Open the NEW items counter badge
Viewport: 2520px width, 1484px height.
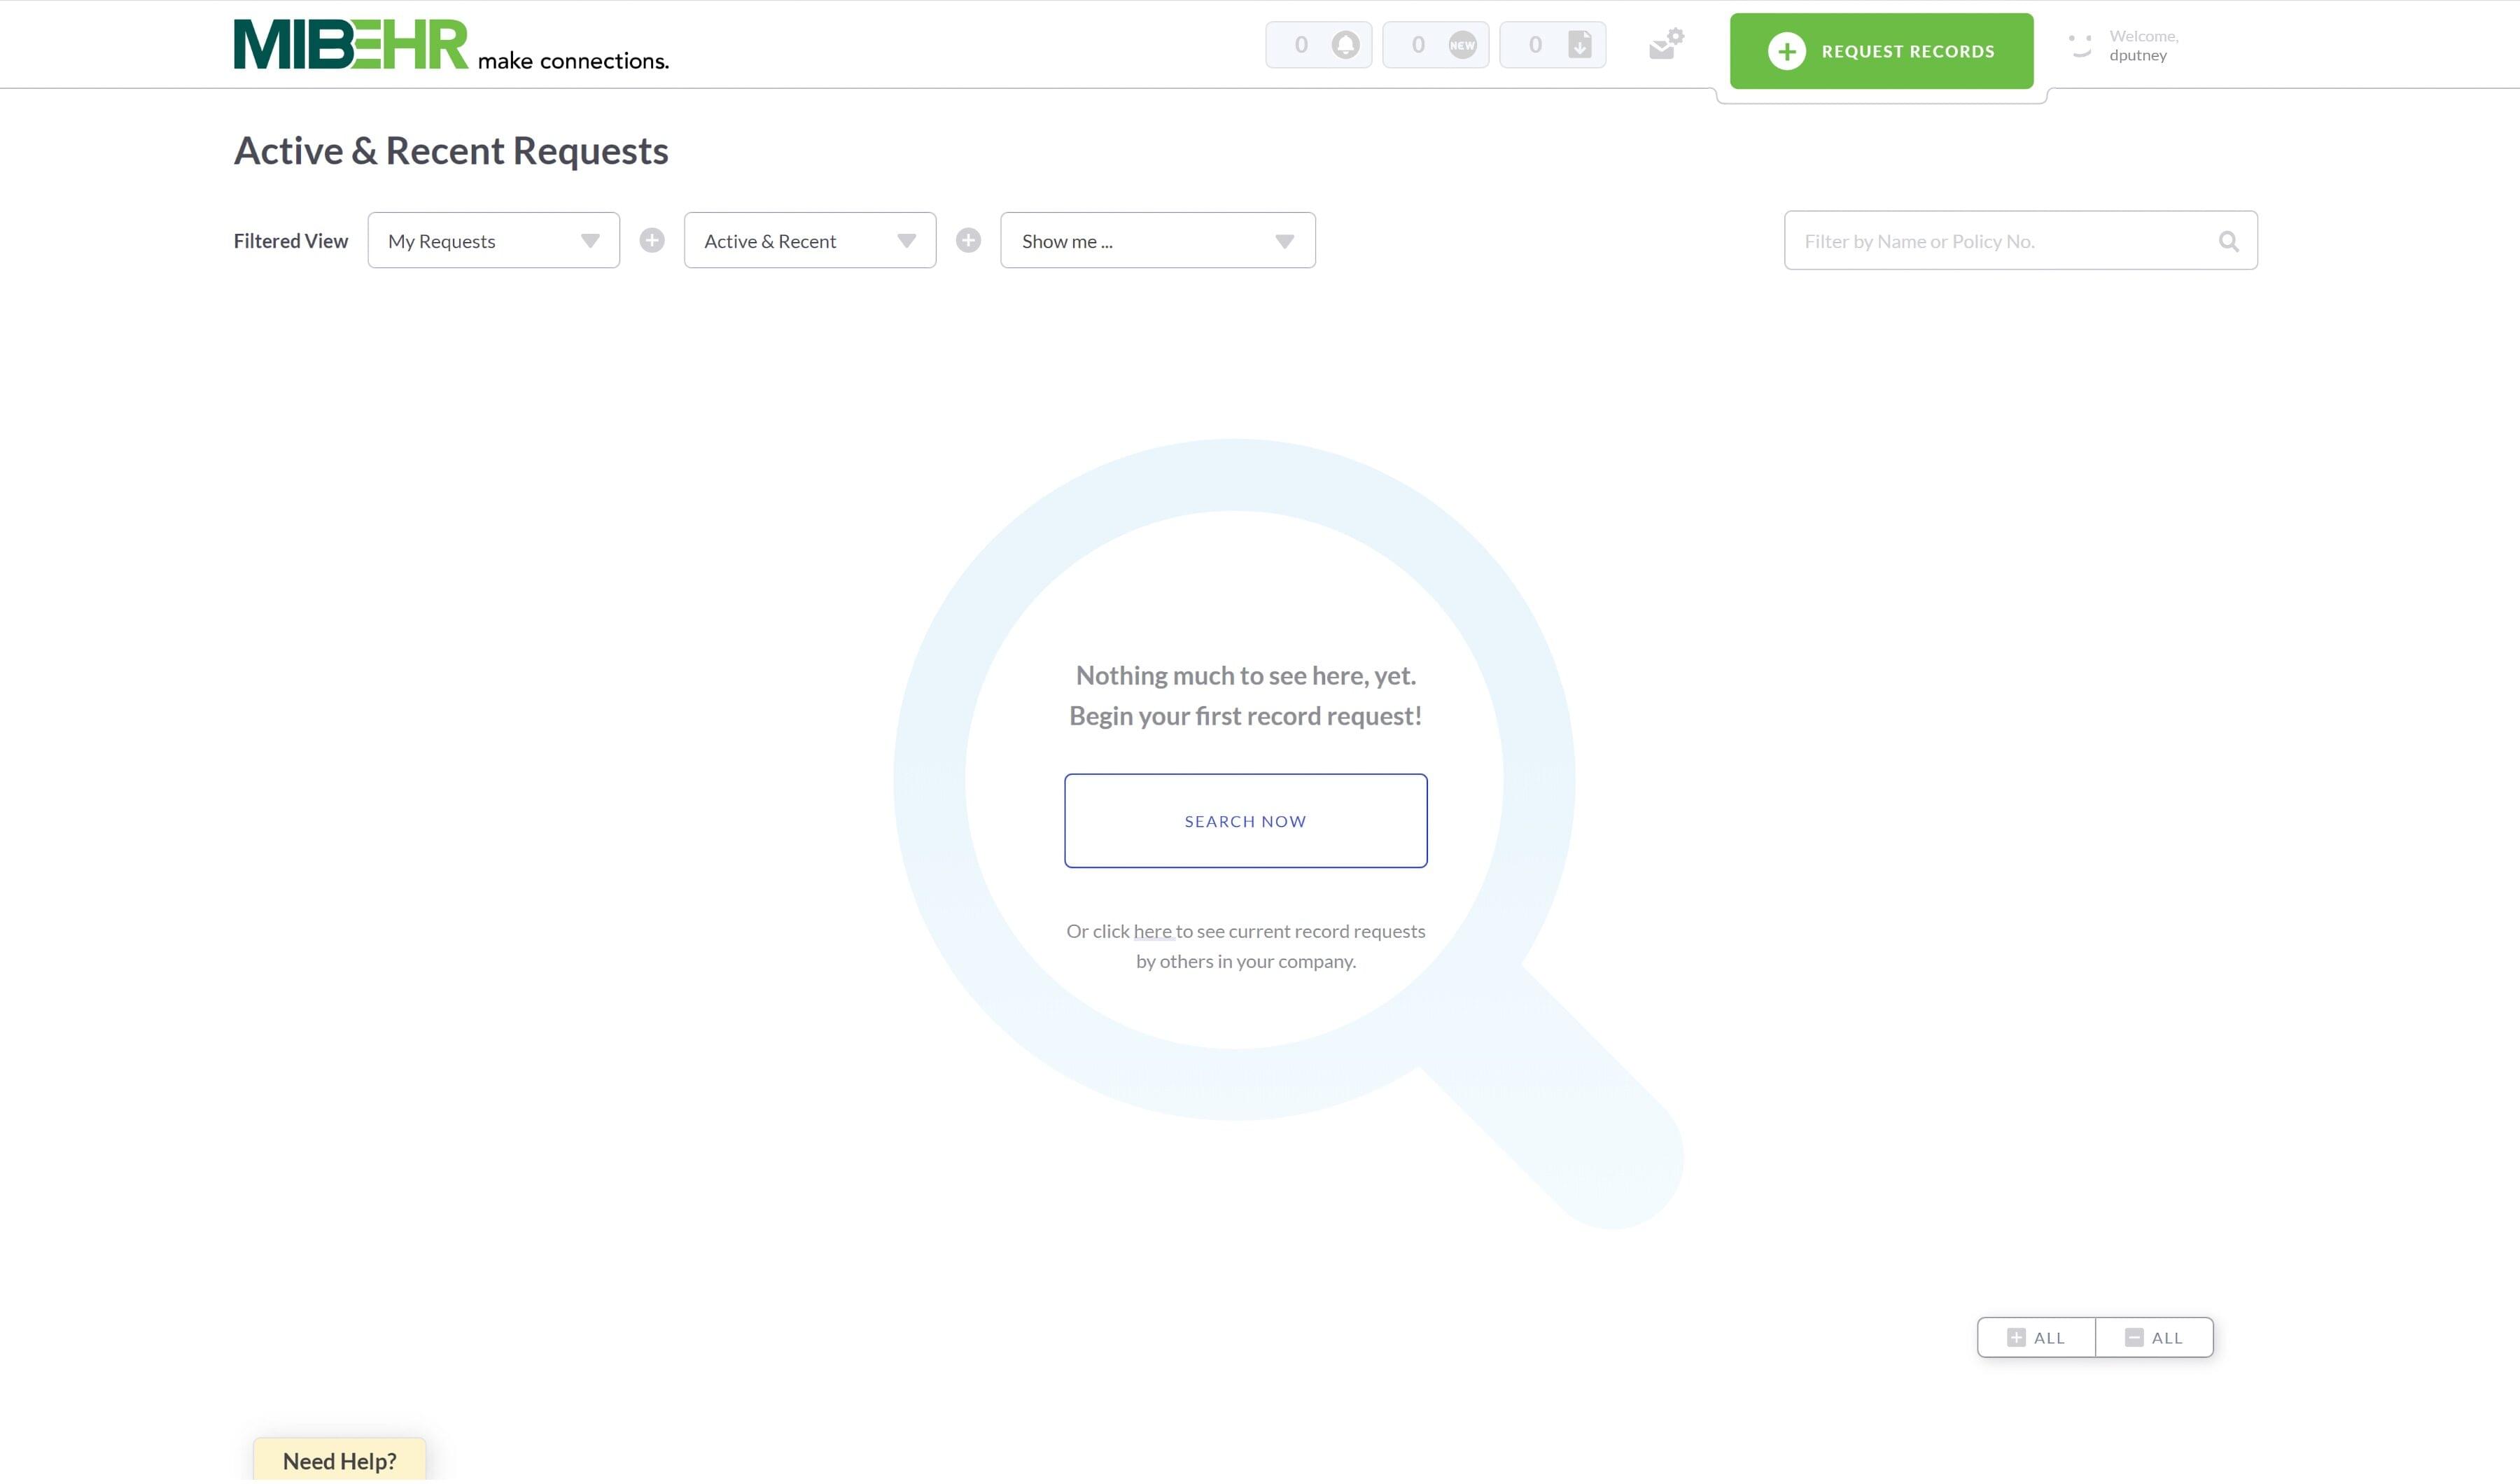[1462, 45]
